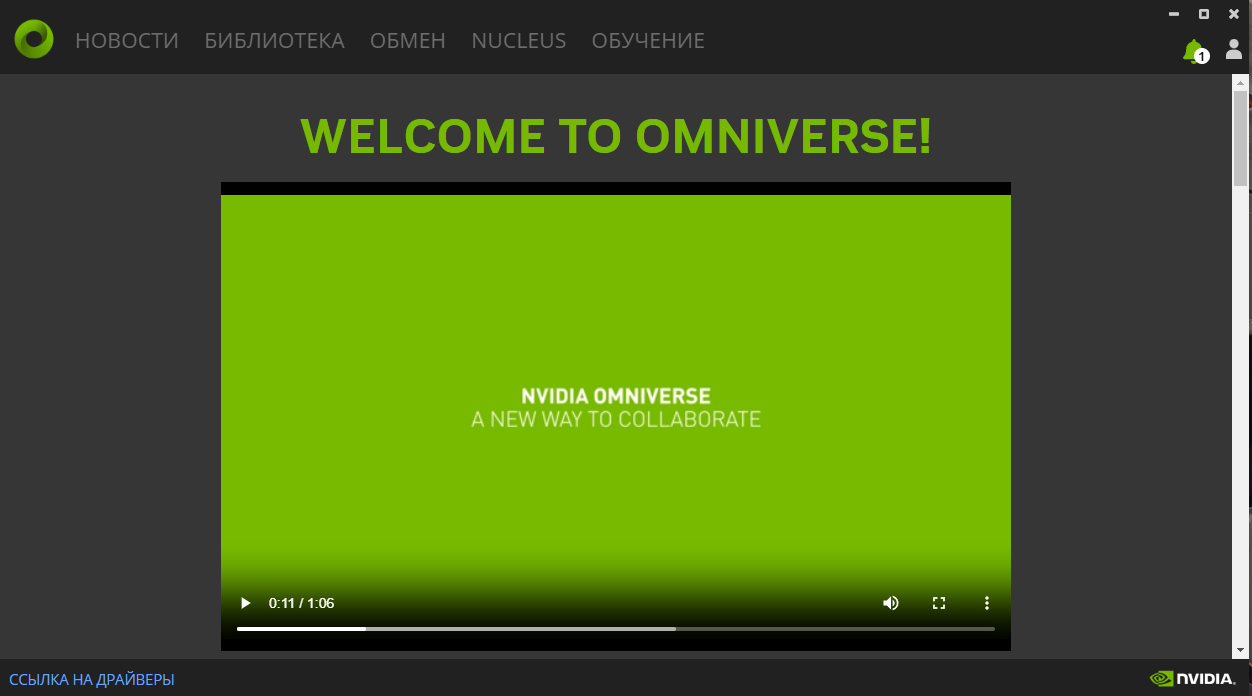This screenshot has height=696, width=1252.
Task: Click the scrollbar down arrow
Action: (1240, 651)
